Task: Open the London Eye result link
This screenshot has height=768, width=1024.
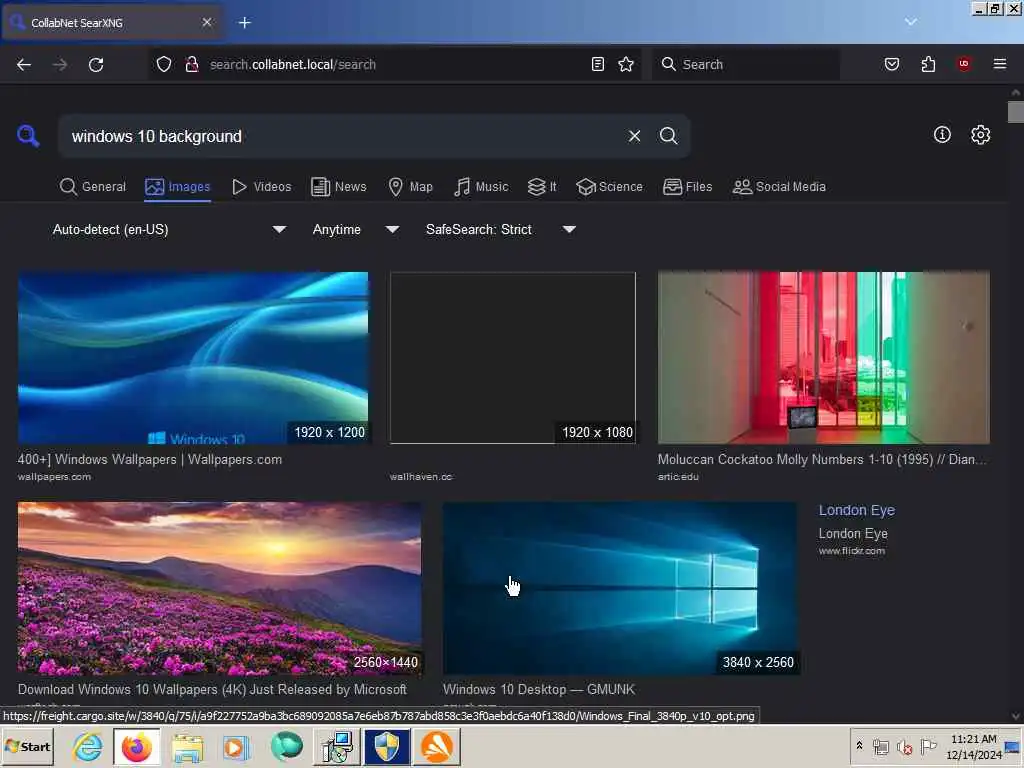Action: click(857, 510)
